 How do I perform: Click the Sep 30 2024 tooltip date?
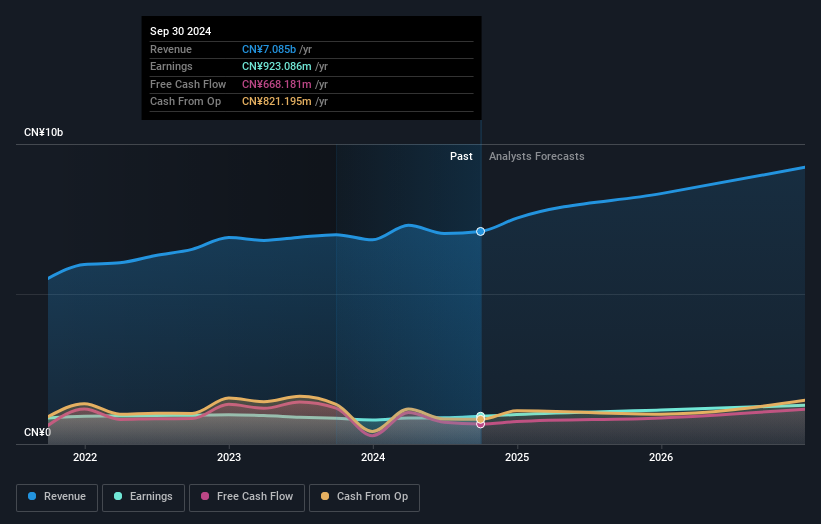(x=181, y=31)
